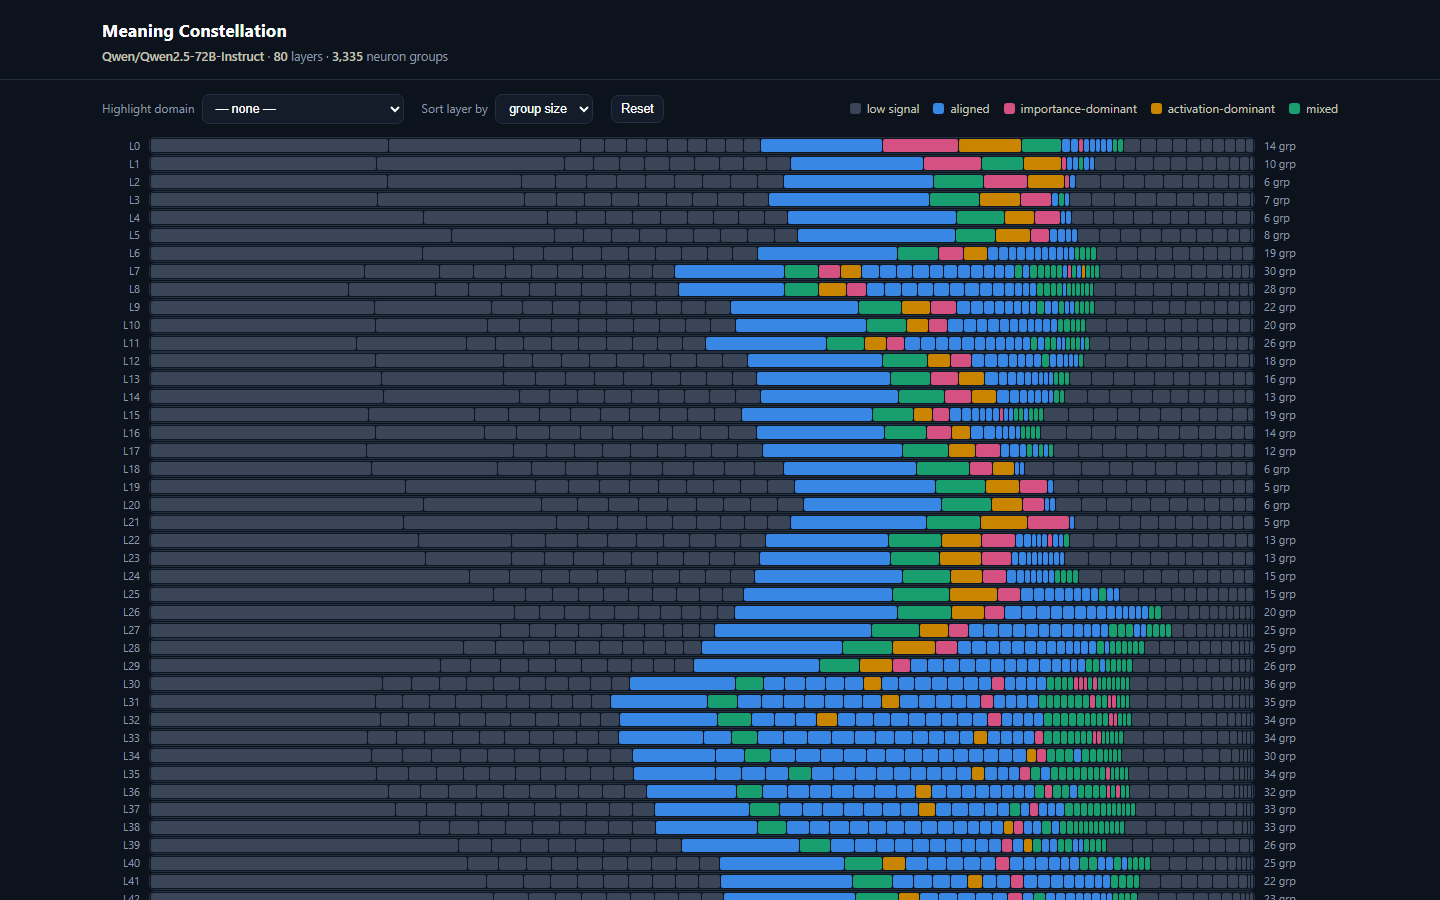Click the mixed green legend swatch

[1295, 109]
